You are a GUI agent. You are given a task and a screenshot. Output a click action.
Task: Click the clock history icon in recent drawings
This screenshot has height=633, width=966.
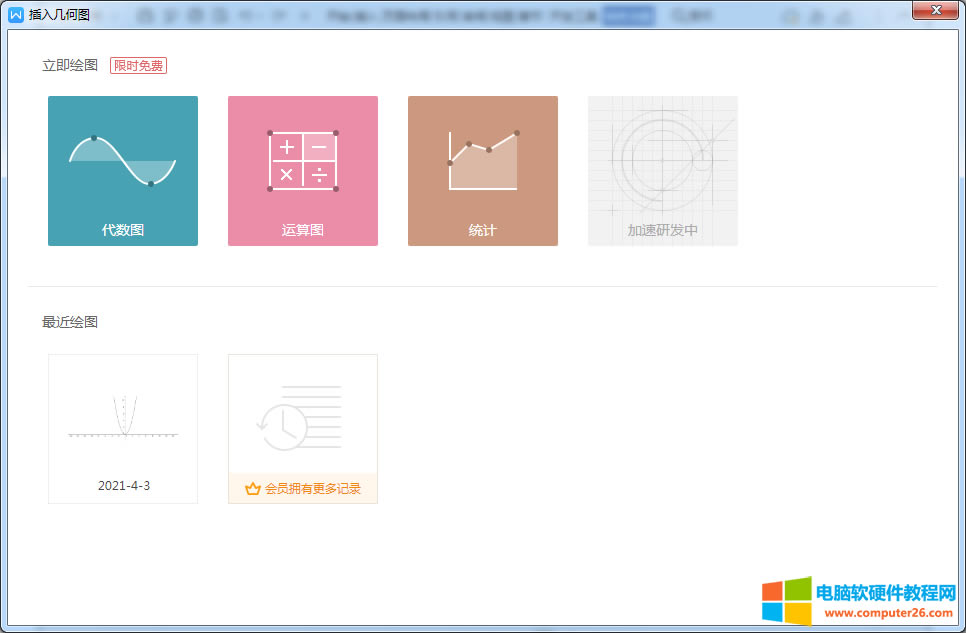click(x=283, y=429)
